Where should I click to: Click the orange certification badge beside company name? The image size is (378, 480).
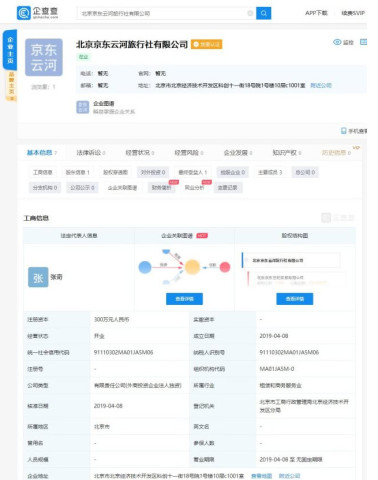[207, 44]
